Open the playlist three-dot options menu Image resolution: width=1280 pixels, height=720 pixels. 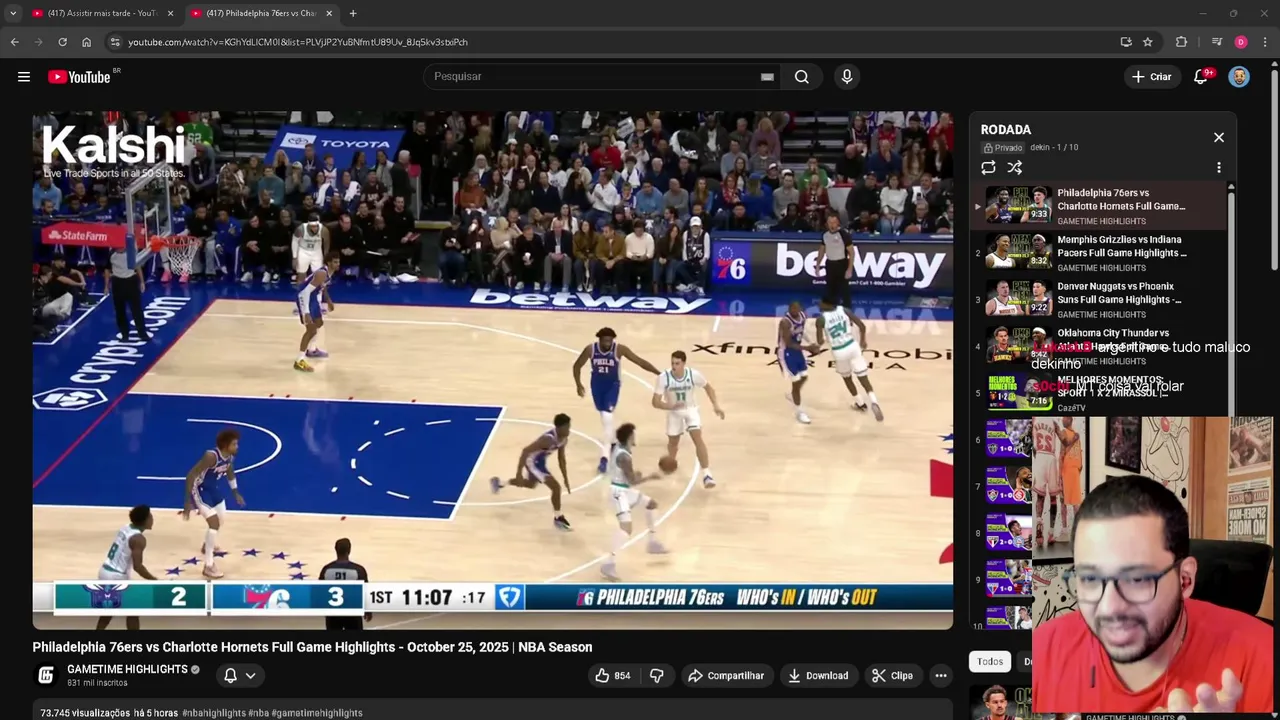pyautogui.click(x=1219, y=168)
